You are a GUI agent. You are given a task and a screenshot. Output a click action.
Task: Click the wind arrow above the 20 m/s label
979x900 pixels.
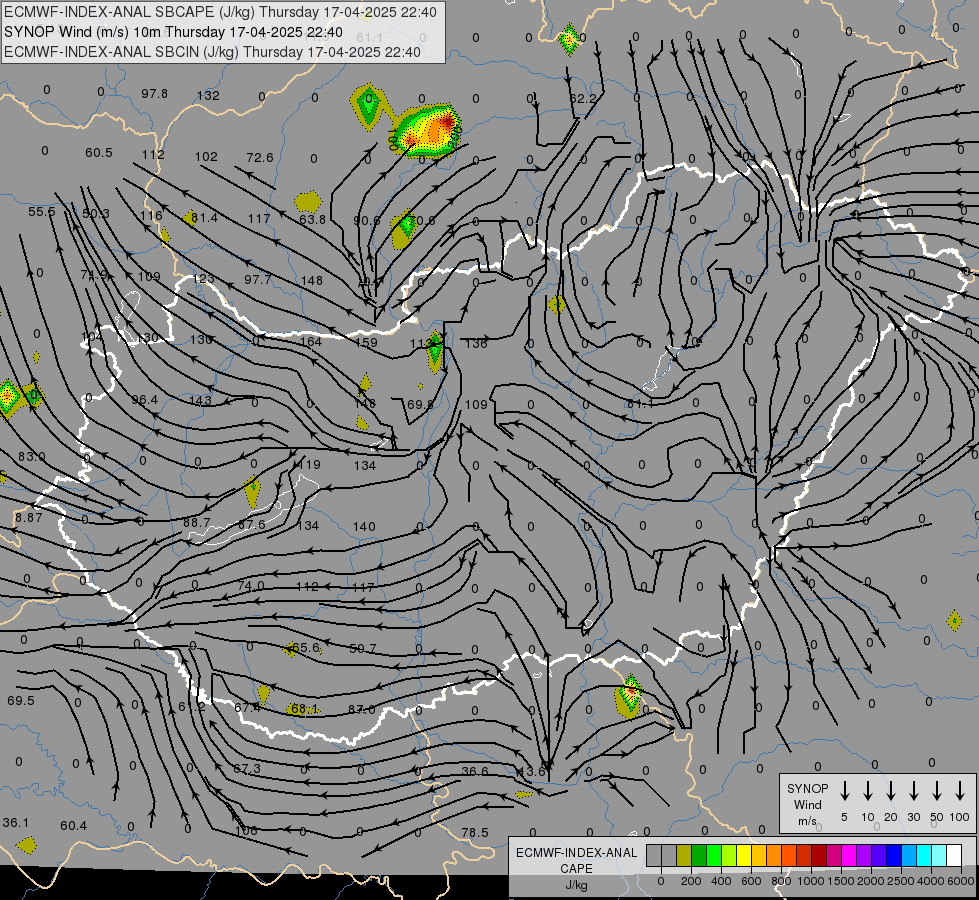pyautogui.click(x=891, y=791)
